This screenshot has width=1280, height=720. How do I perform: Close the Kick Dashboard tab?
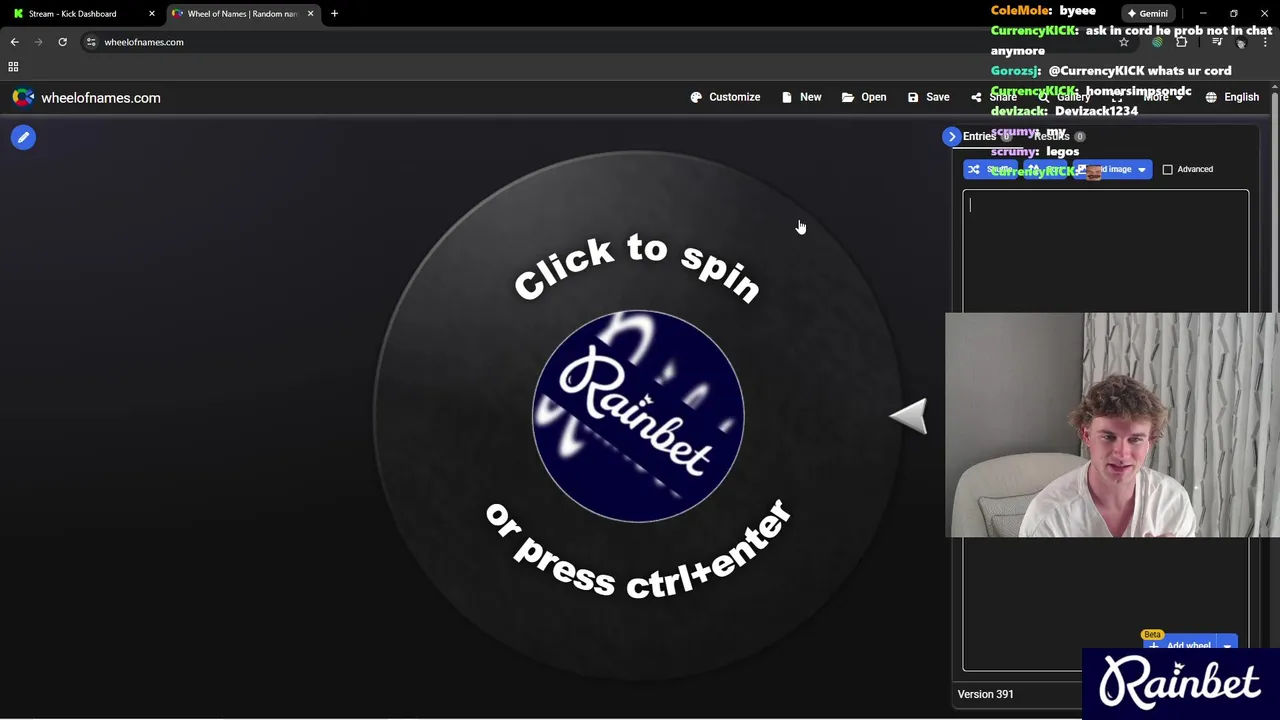click(152, 13)
